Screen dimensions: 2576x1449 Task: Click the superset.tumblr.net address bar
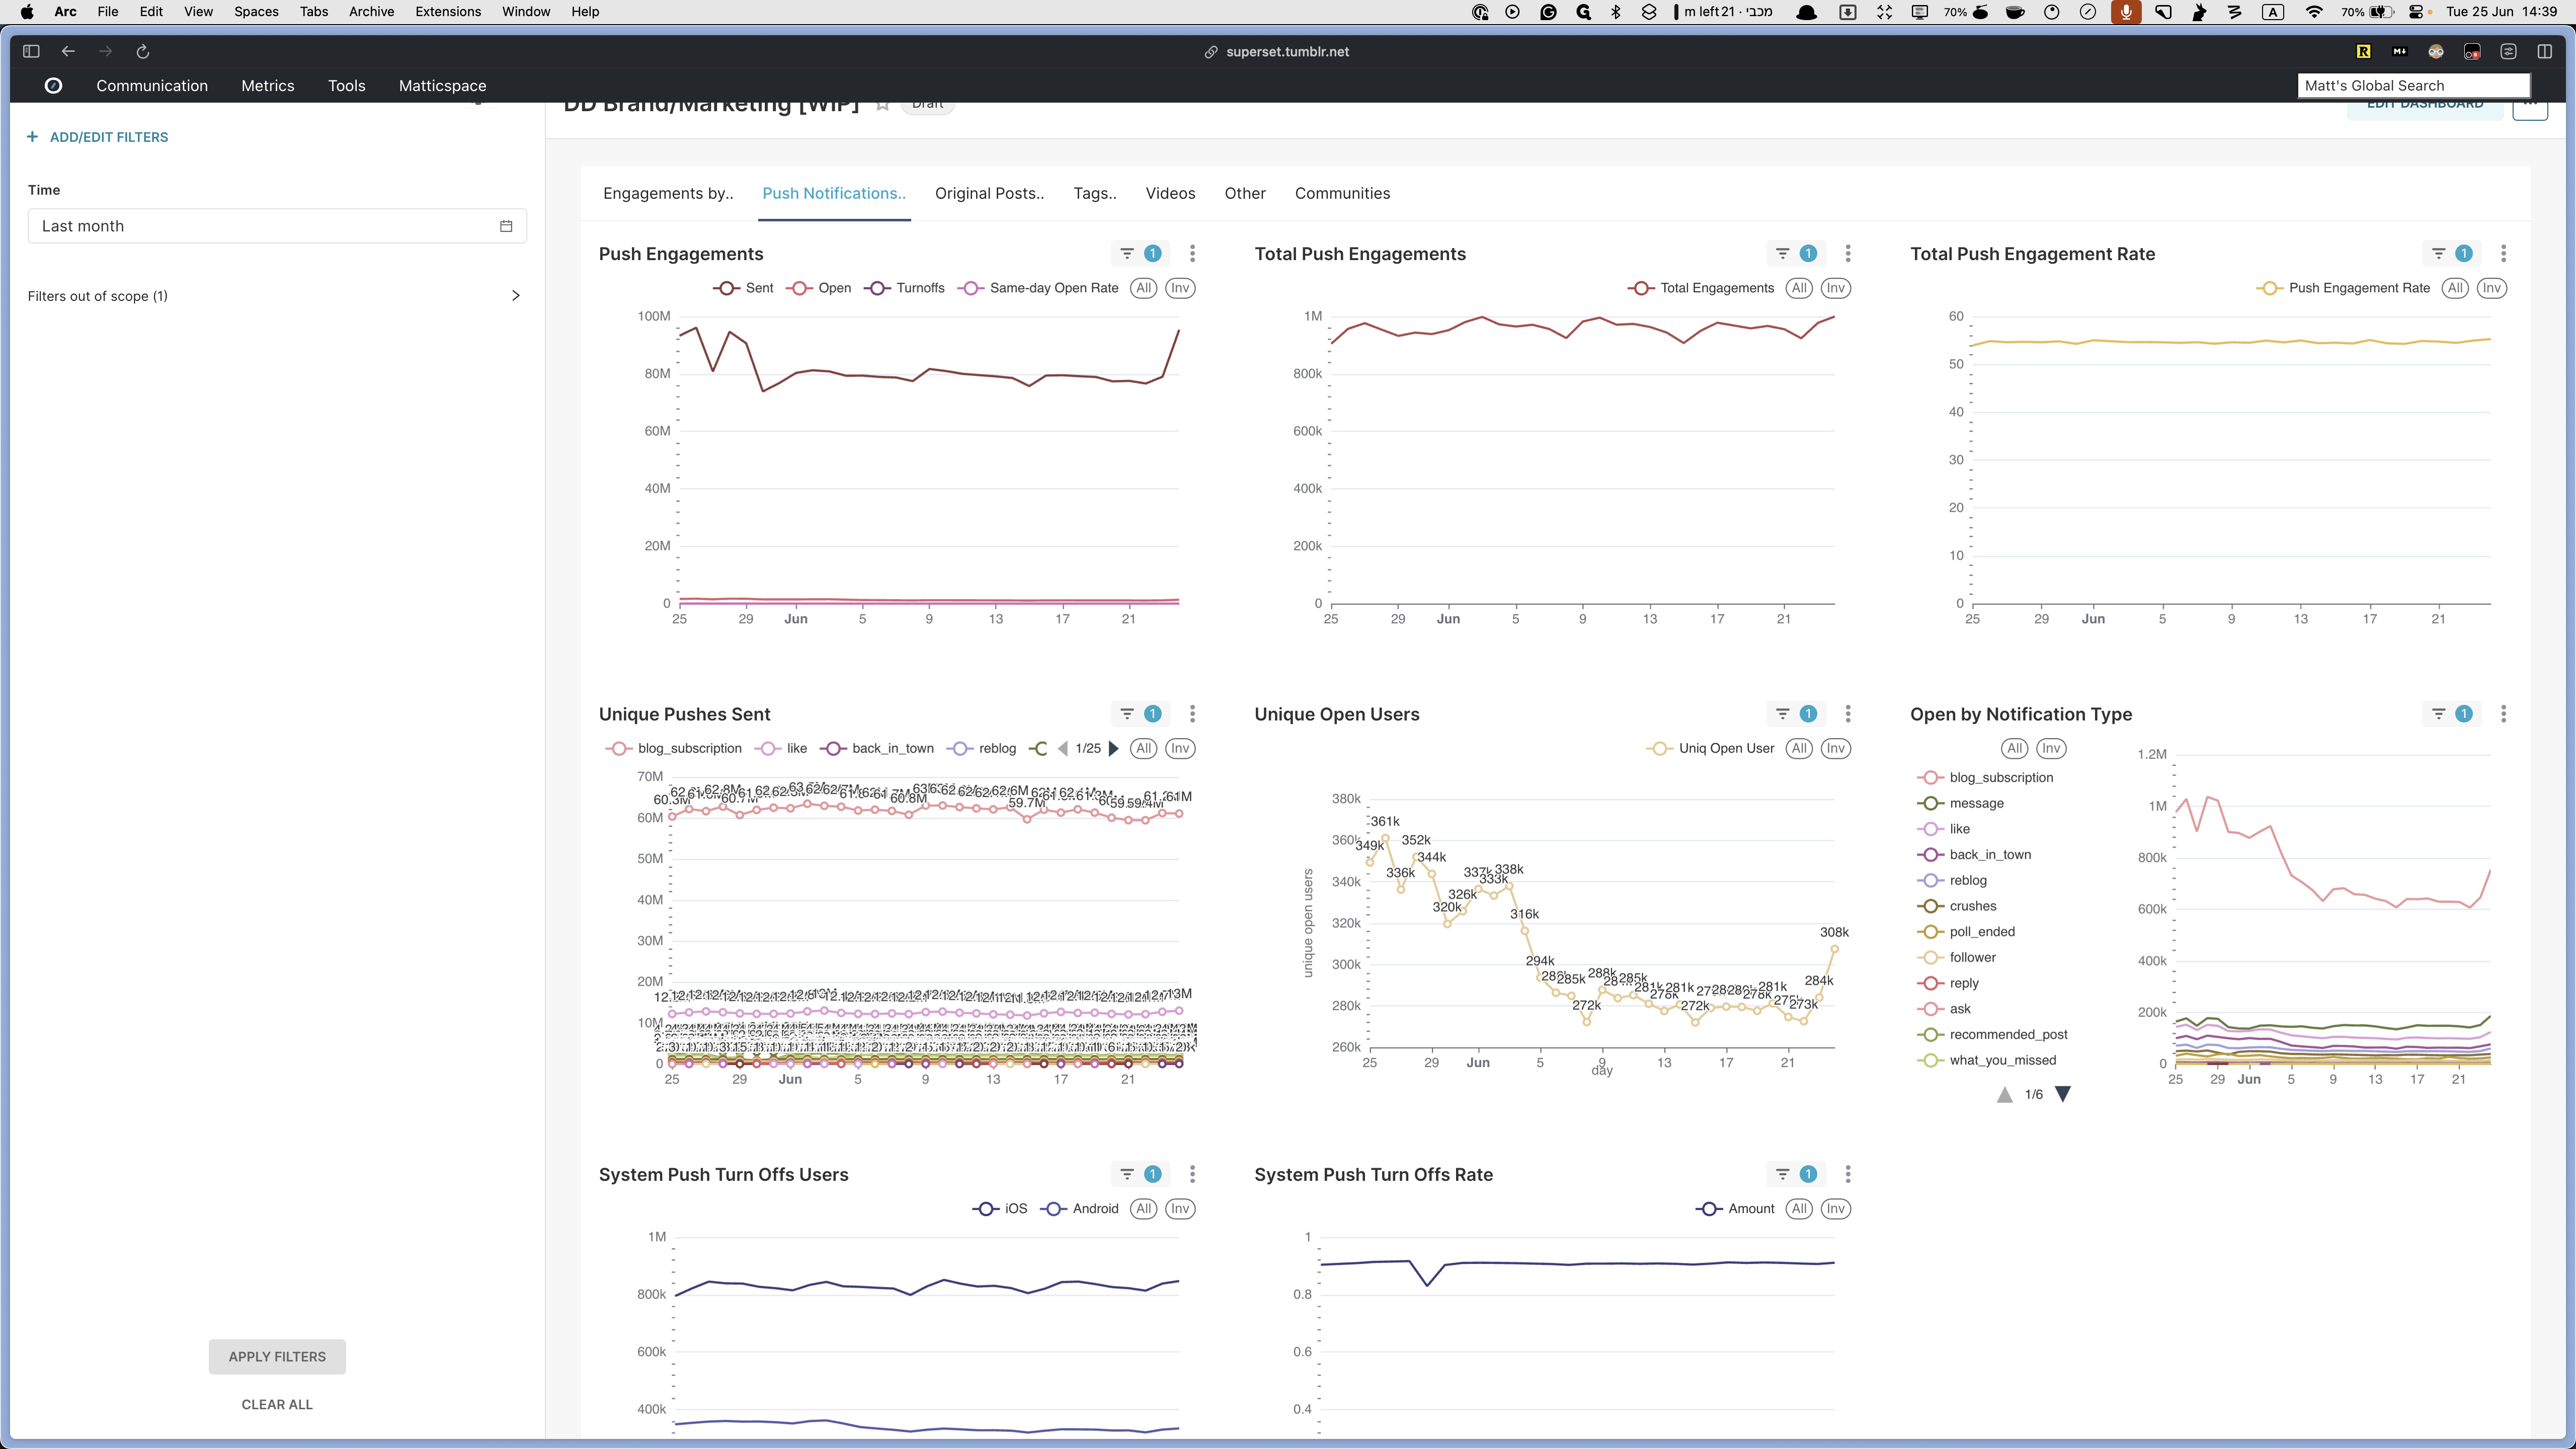click(1287, 52)
